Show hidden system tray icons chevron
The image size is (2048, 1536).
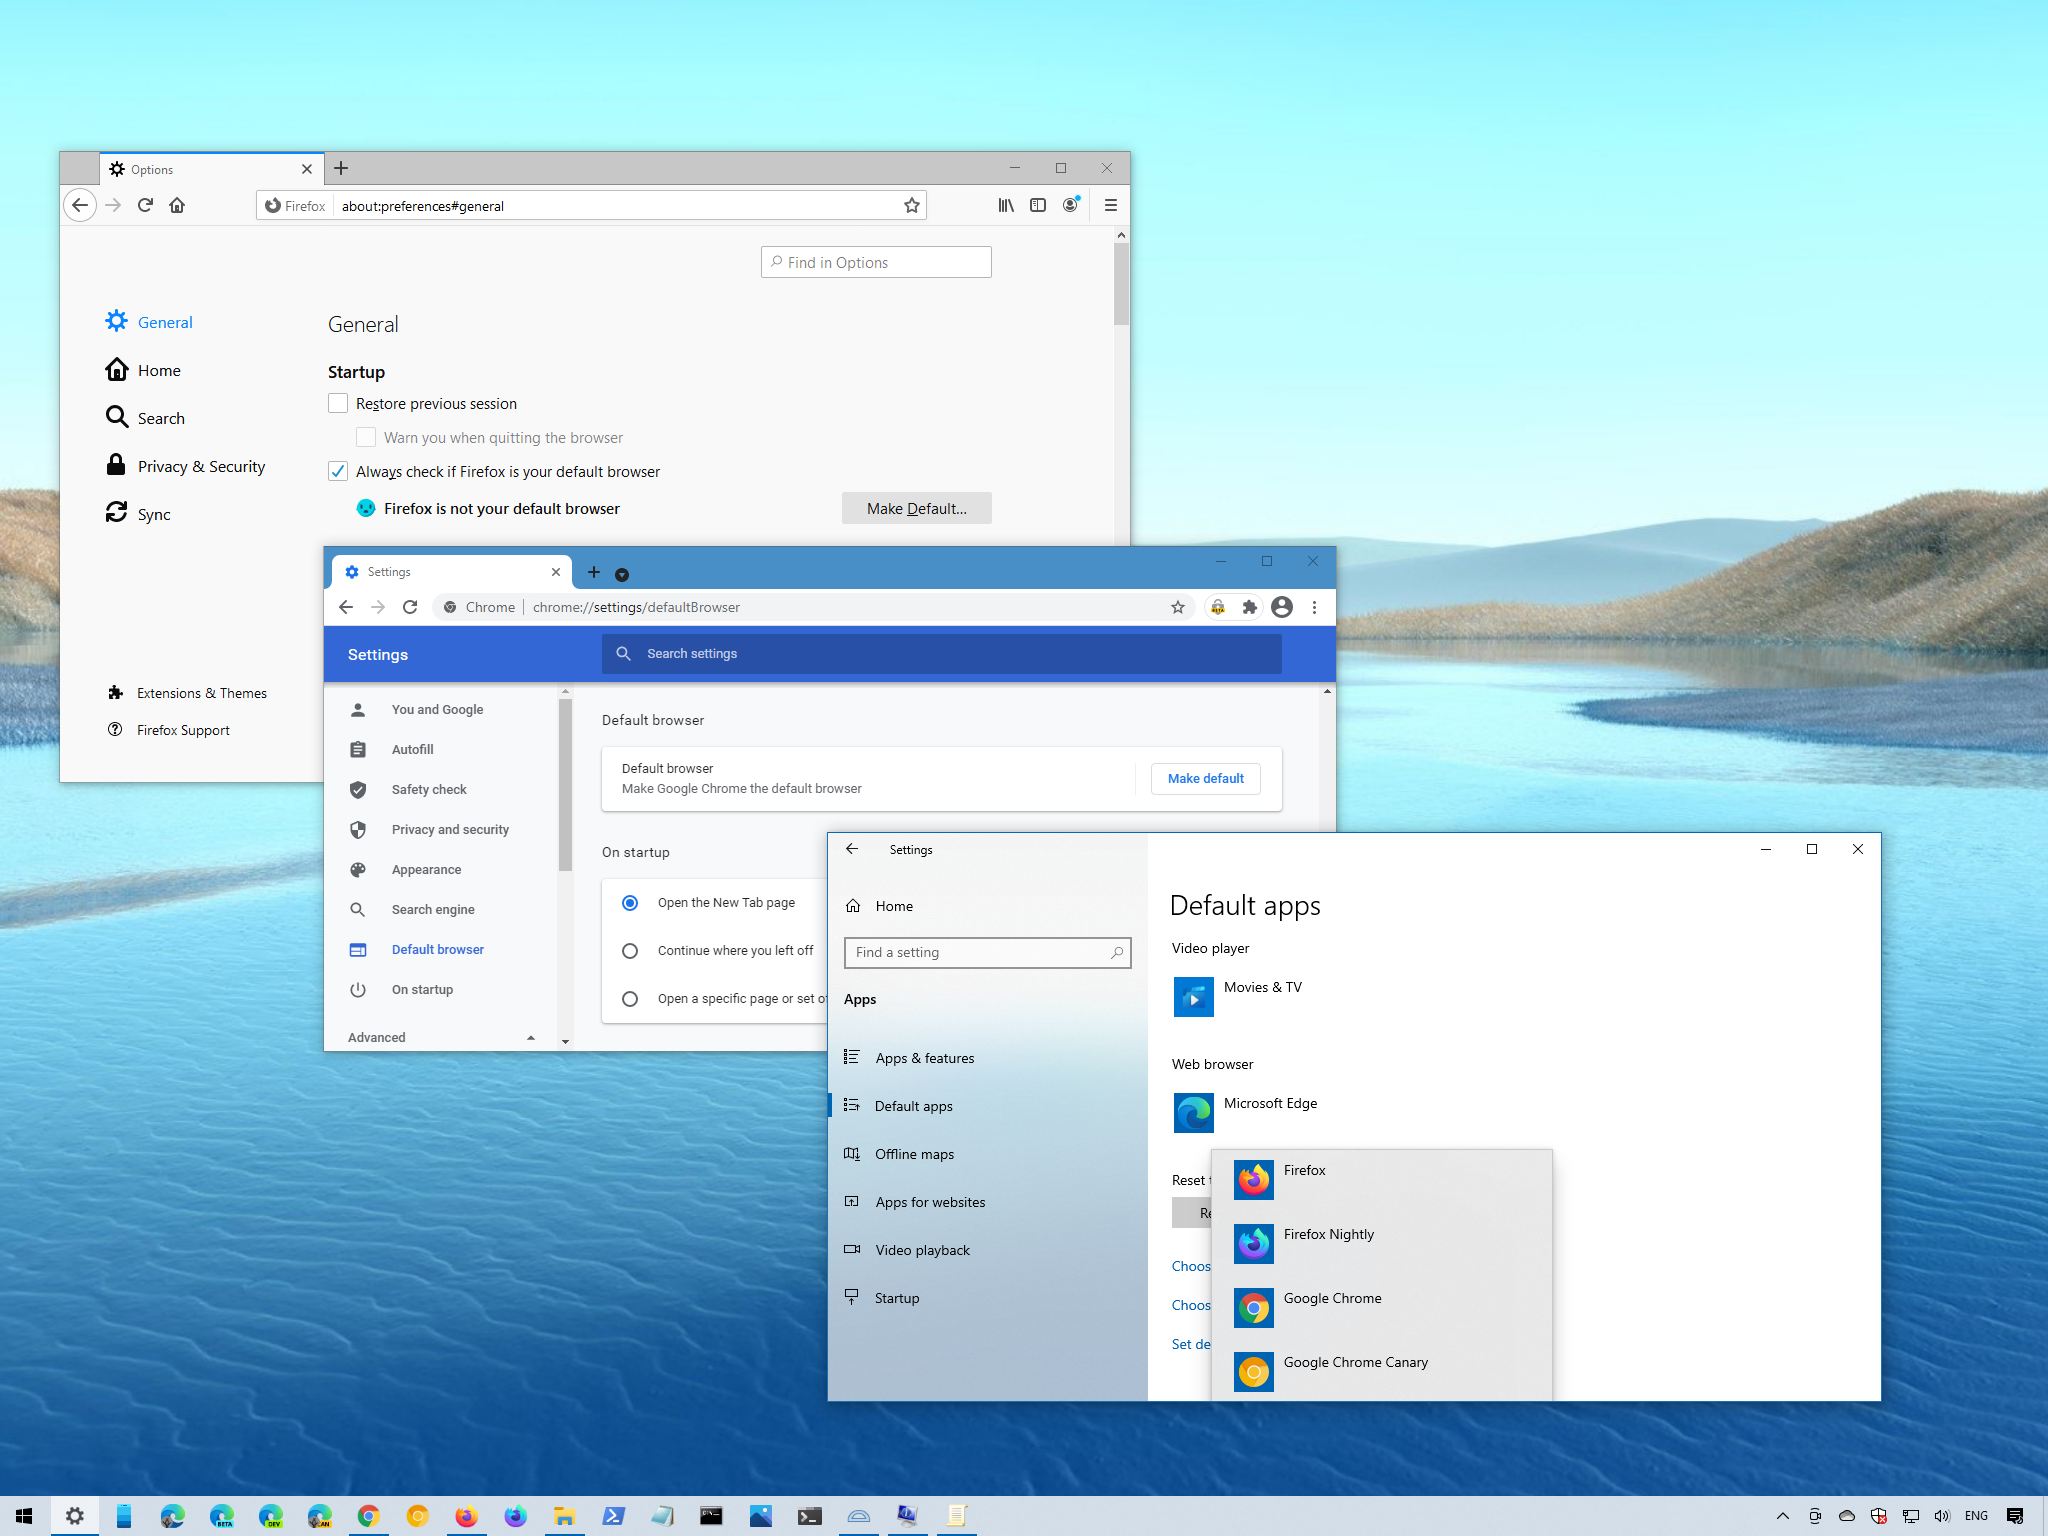(1782, 1516)
